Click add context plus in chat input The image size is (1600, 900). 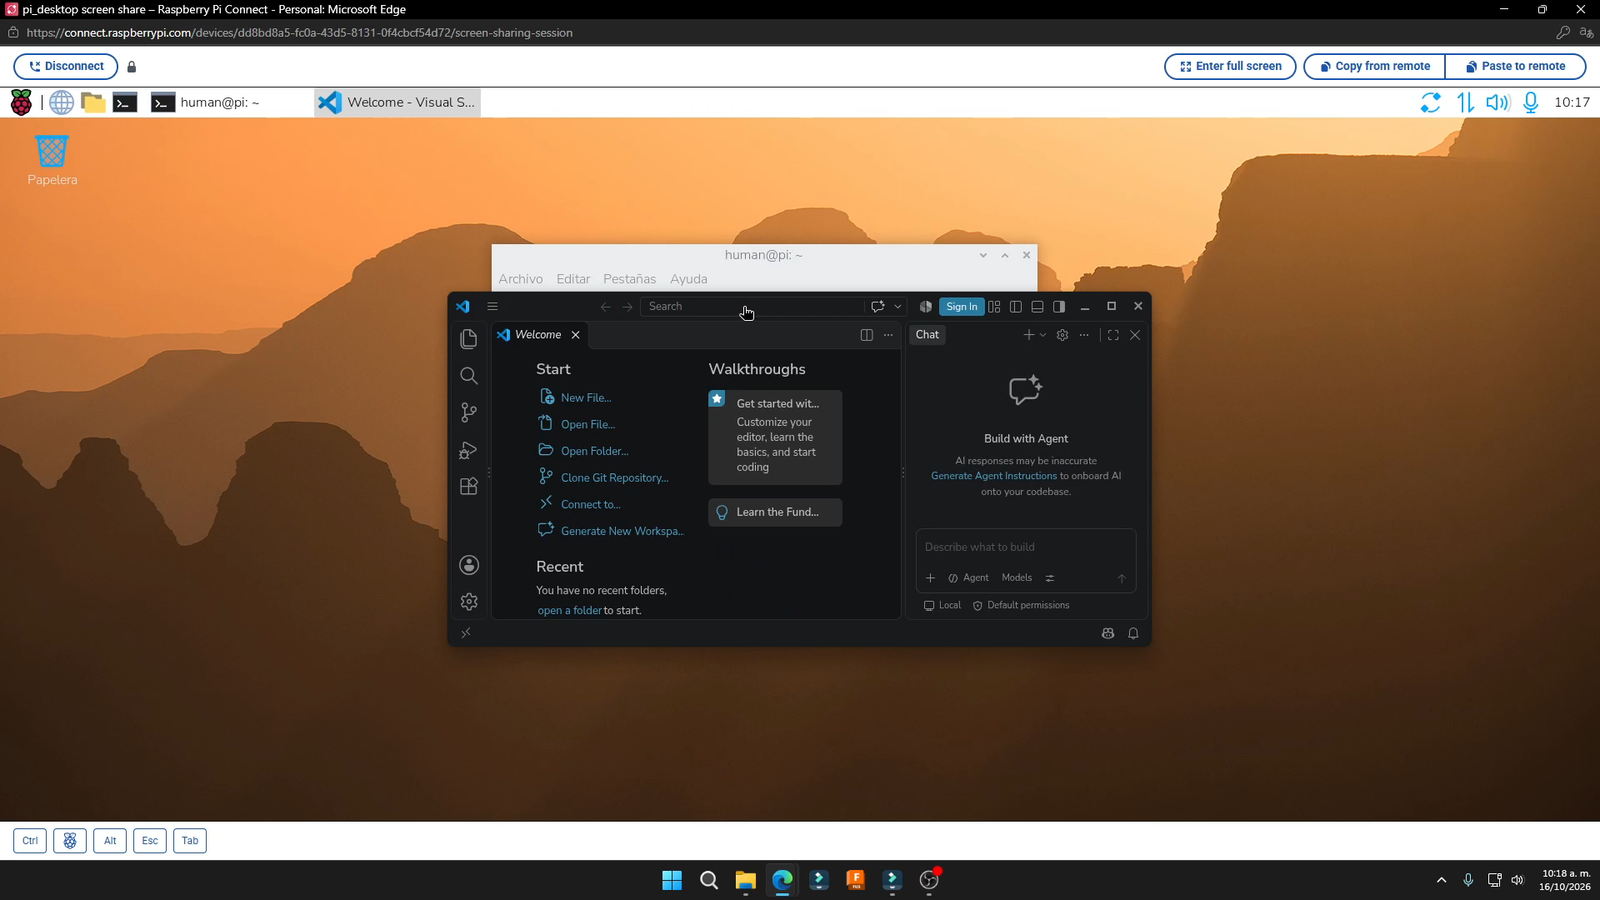[930, 578]
